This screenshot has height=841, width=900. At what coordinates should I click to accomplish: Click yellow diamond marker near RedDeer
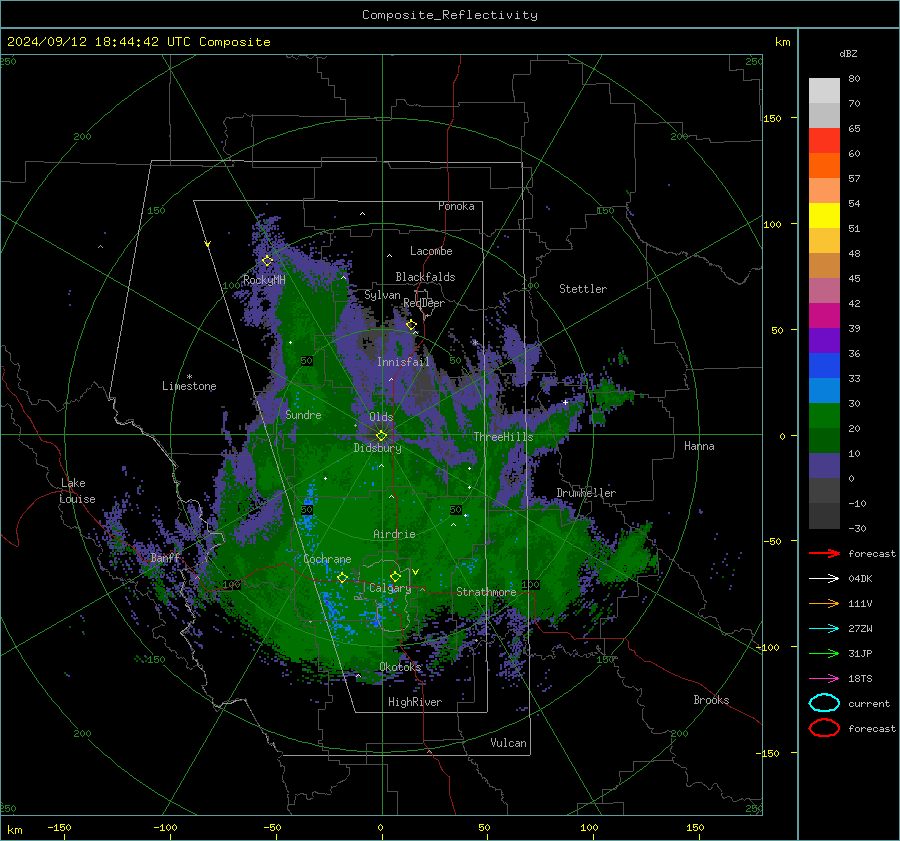coord(411,325)
